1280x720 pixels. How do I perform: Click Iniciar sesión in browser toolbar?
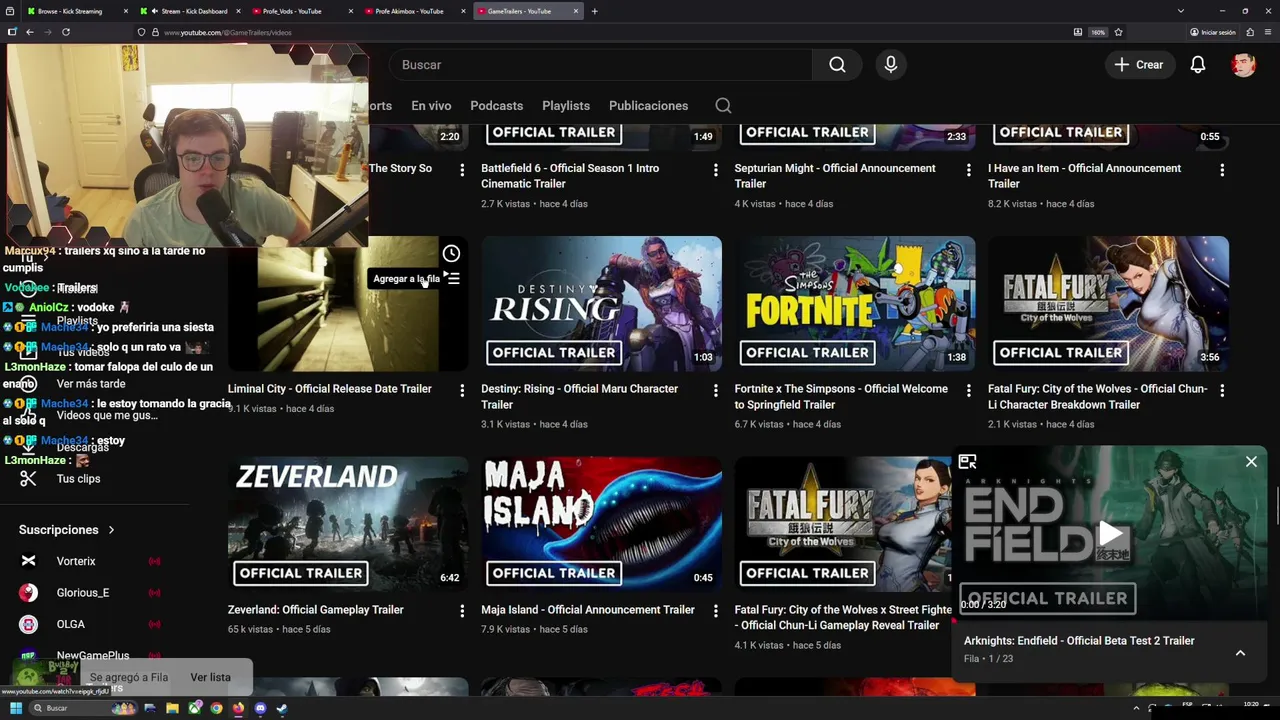(1213, 32)
